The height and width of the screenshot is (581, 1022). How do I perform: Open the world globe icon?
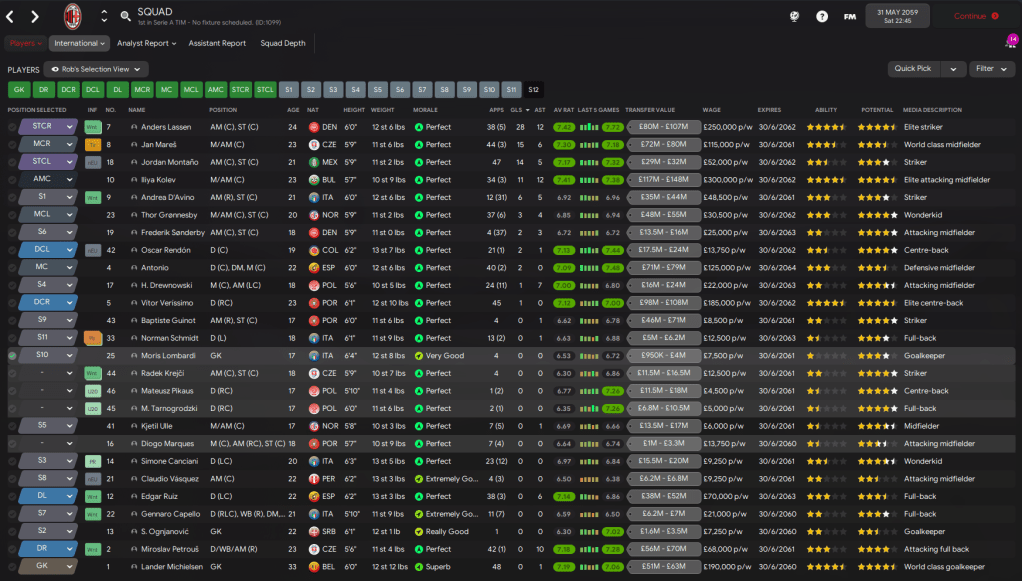tap(794, 16)
